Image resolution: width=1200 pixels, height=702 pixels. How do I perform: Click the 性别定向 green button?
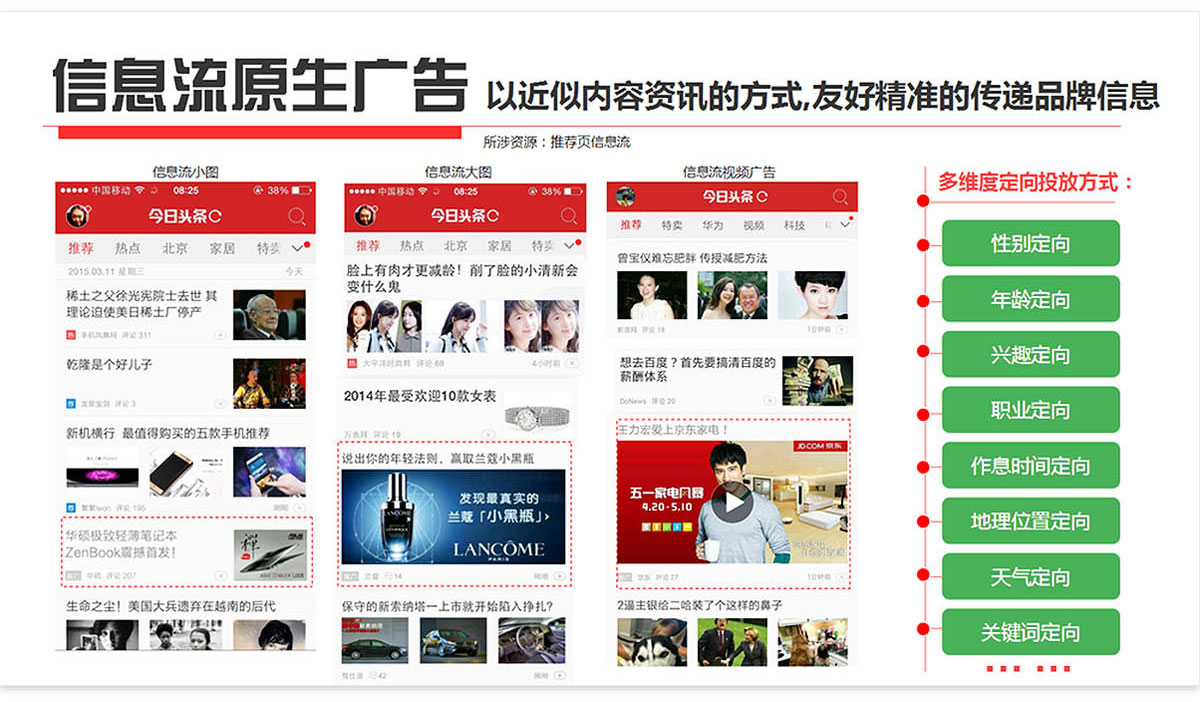pyautogui.click(x=1030, y=243)
